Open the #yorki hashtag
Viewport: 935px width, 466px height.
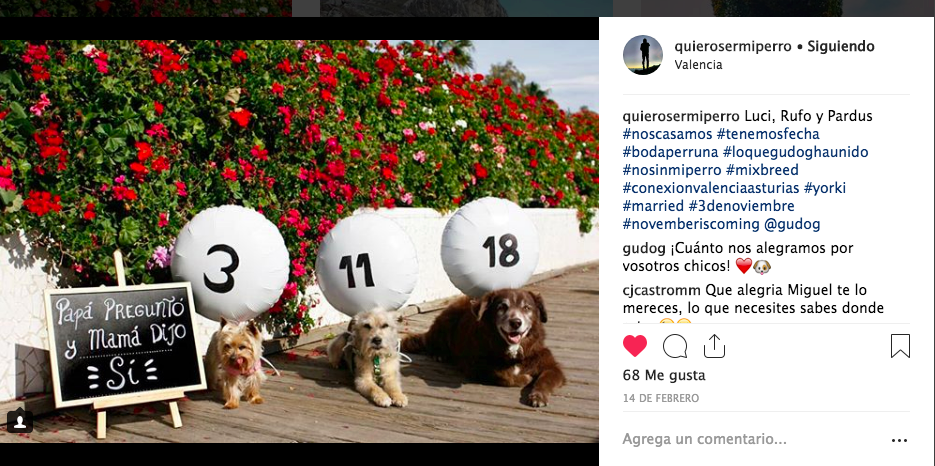[825, 188]
